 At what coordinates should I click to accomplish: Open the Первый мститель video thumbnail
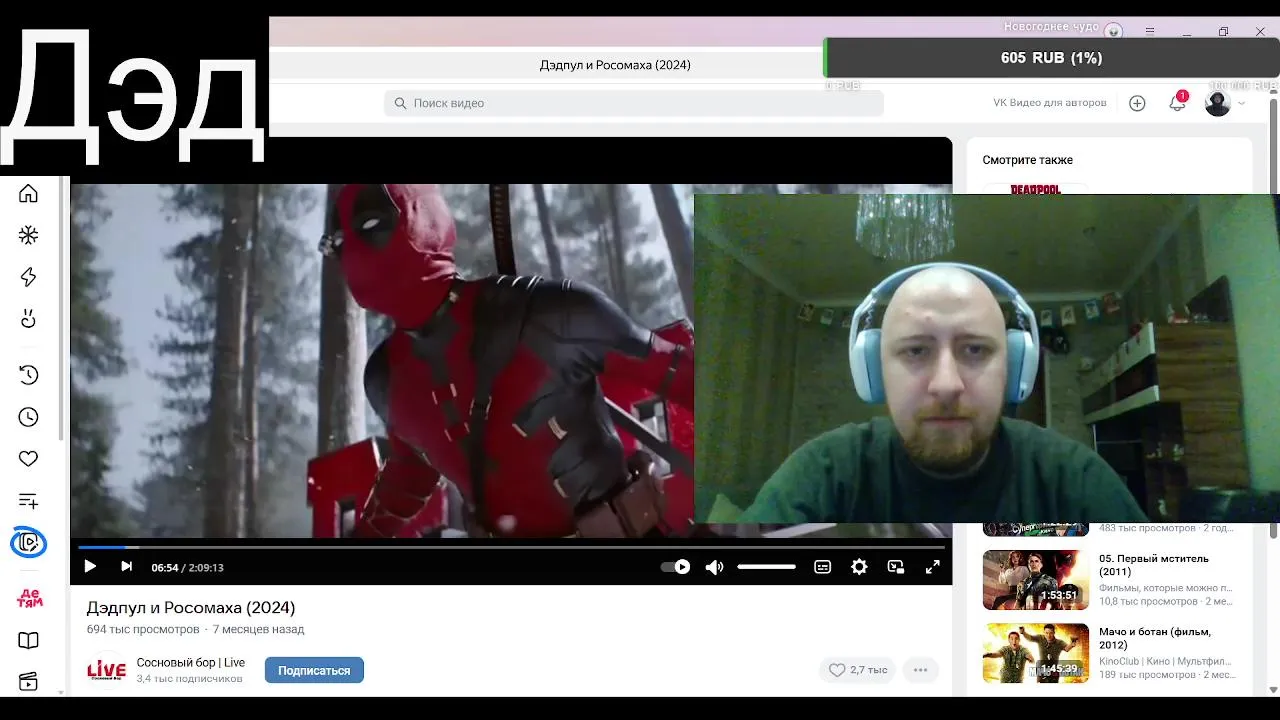[x=1036, y=580]
